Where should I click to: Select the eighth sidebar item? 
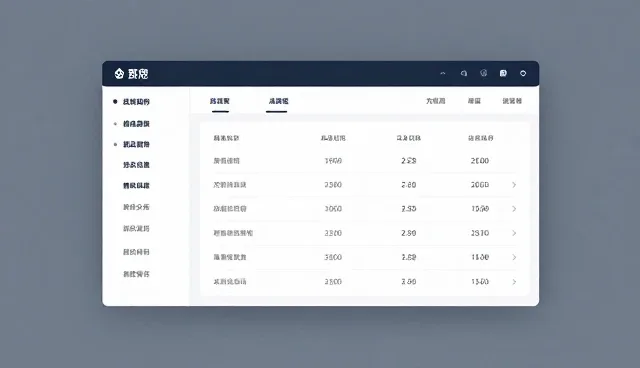coord(136,252)
